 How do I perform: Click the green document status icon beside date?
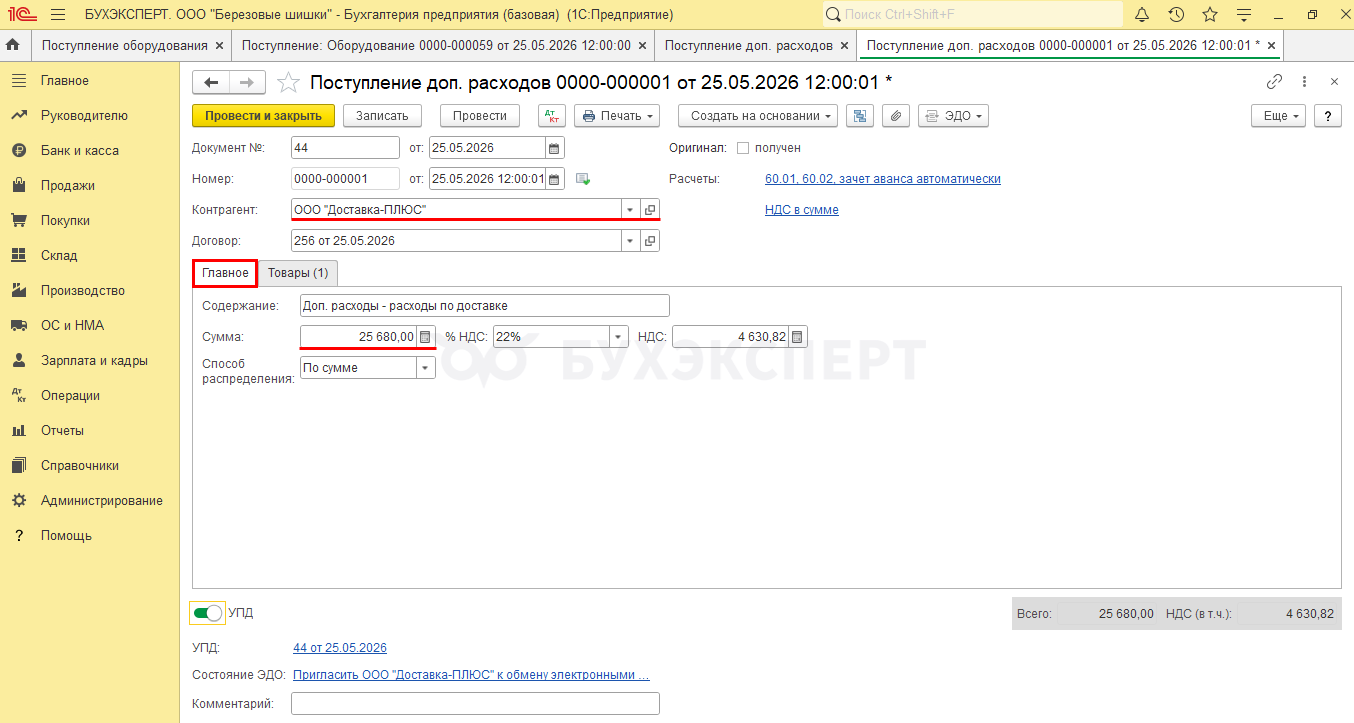(x=584, y=179)
